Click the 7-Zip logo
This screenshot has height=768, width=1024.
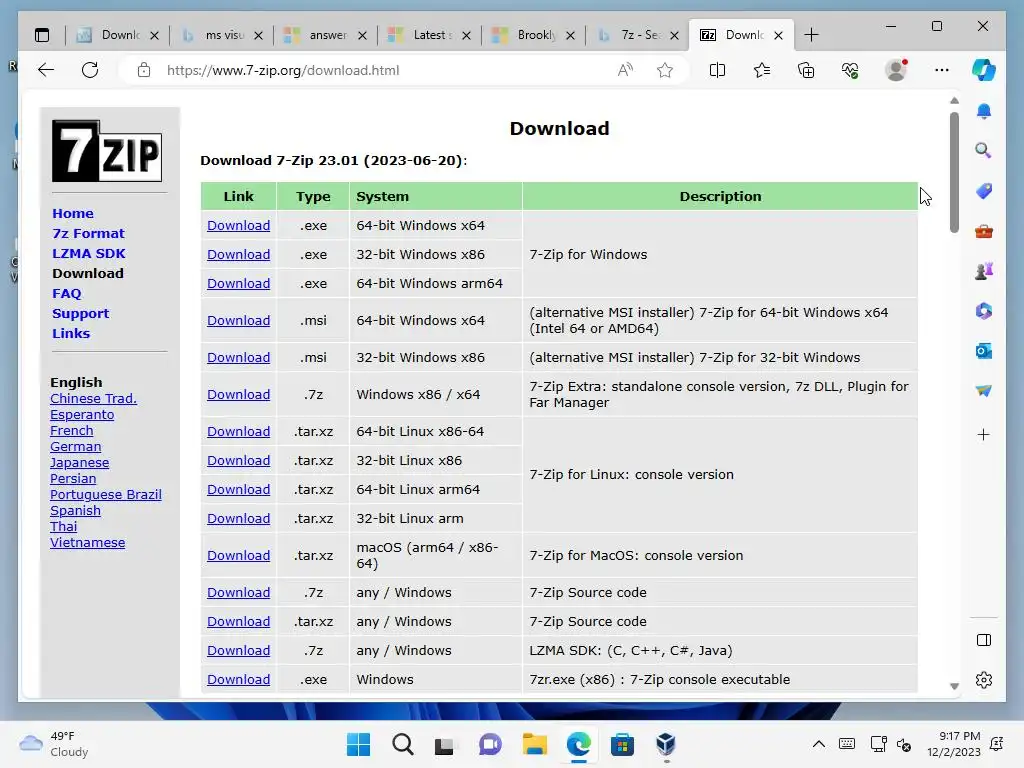pos(107,151)
